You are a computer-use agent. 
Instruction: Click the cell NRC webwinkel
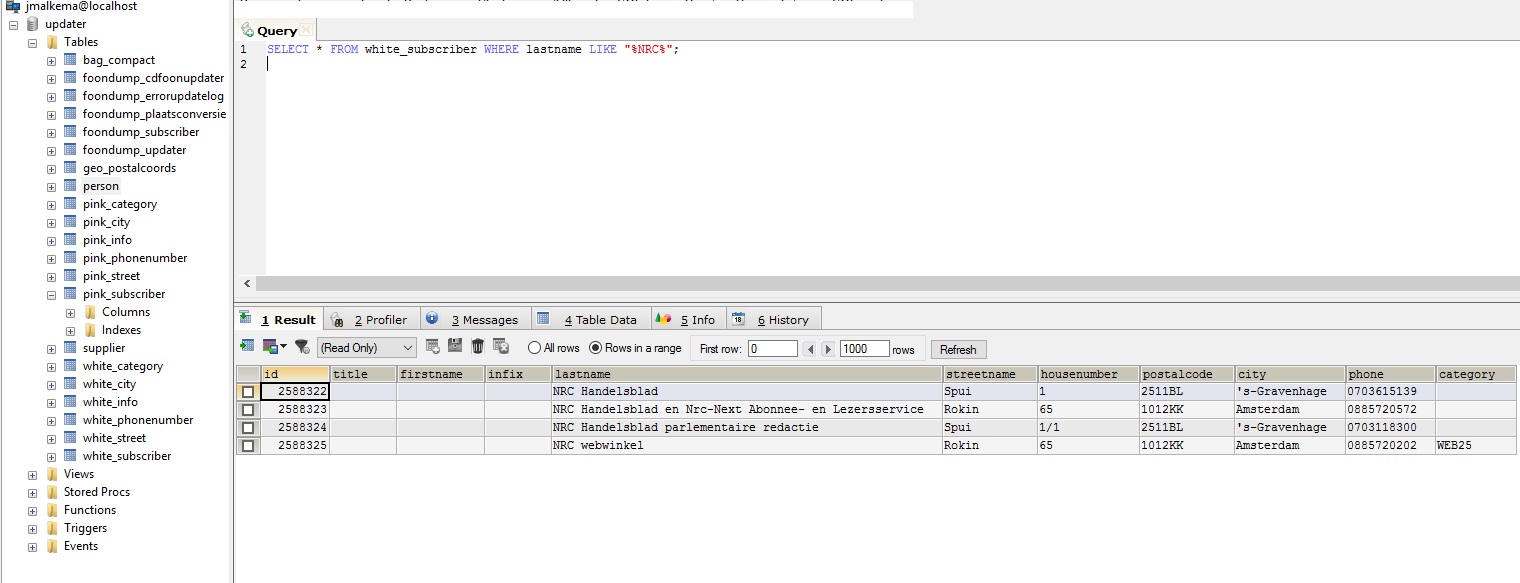pyautogui.click(x=747, y=446)
